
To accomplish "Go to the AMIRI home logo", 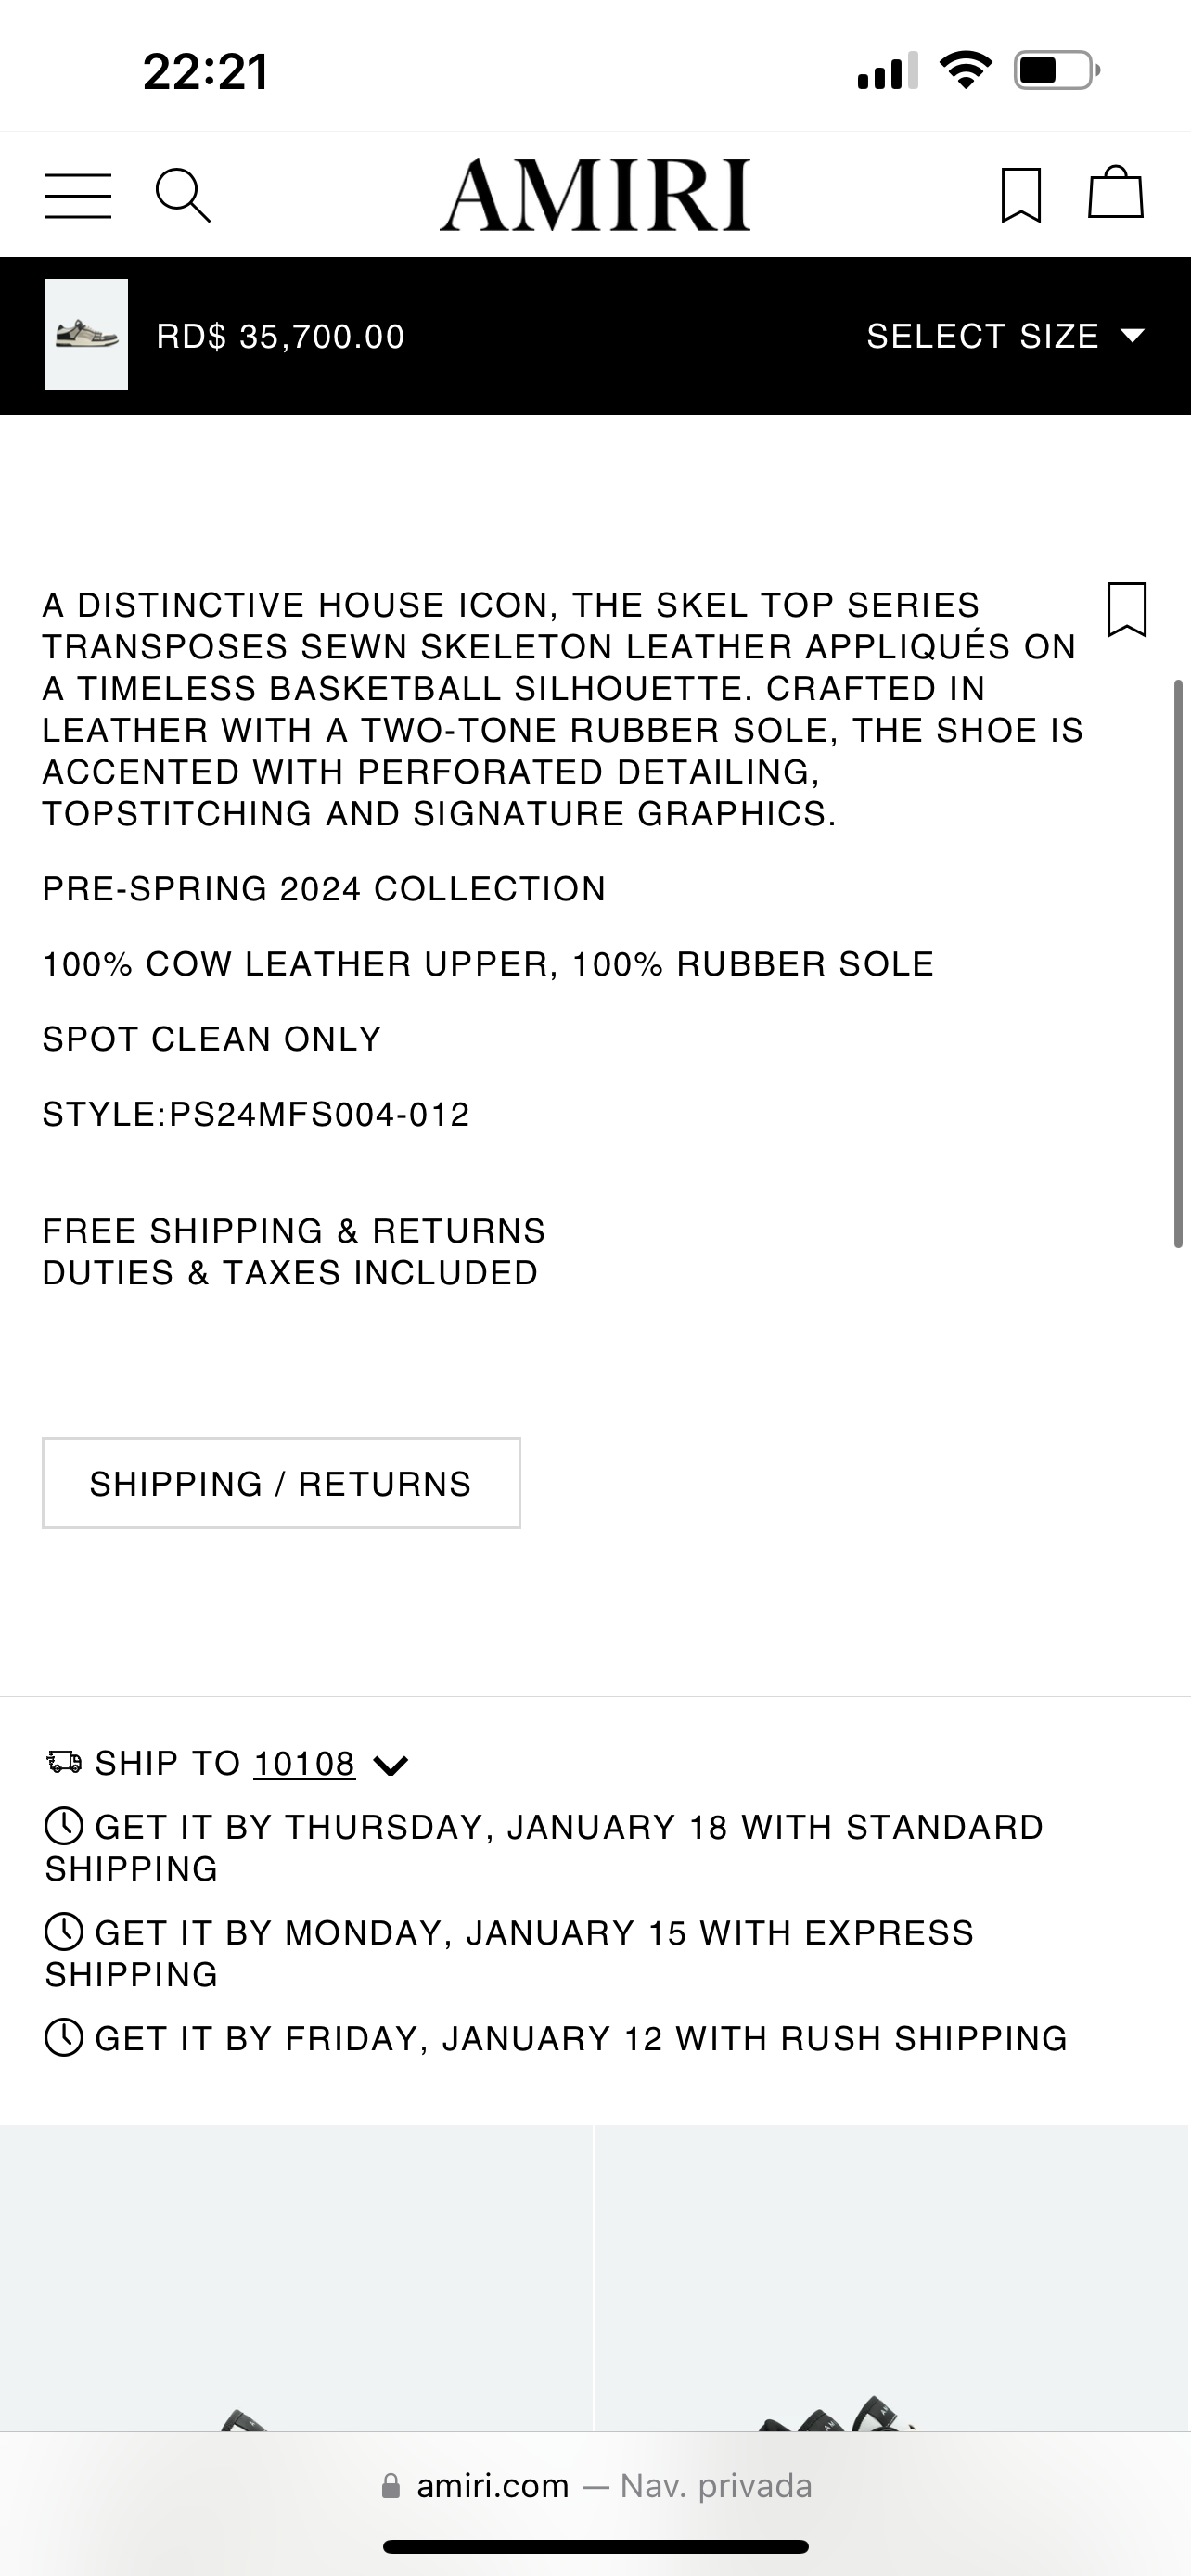I will (595, 195).
